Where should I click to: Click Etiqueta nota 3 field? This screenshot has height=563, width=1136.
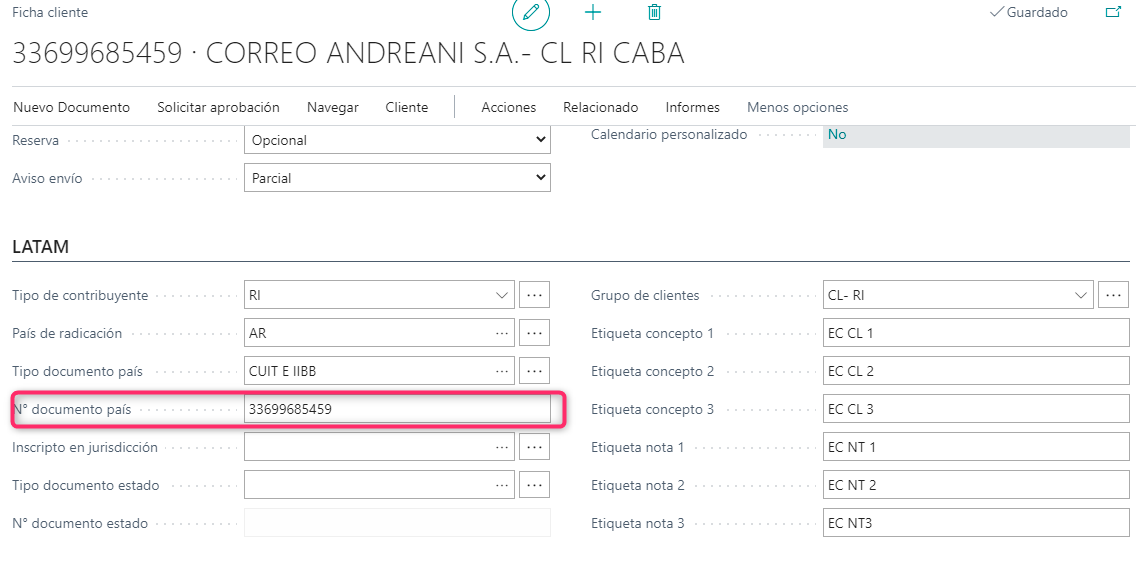(x=976, y=522)
